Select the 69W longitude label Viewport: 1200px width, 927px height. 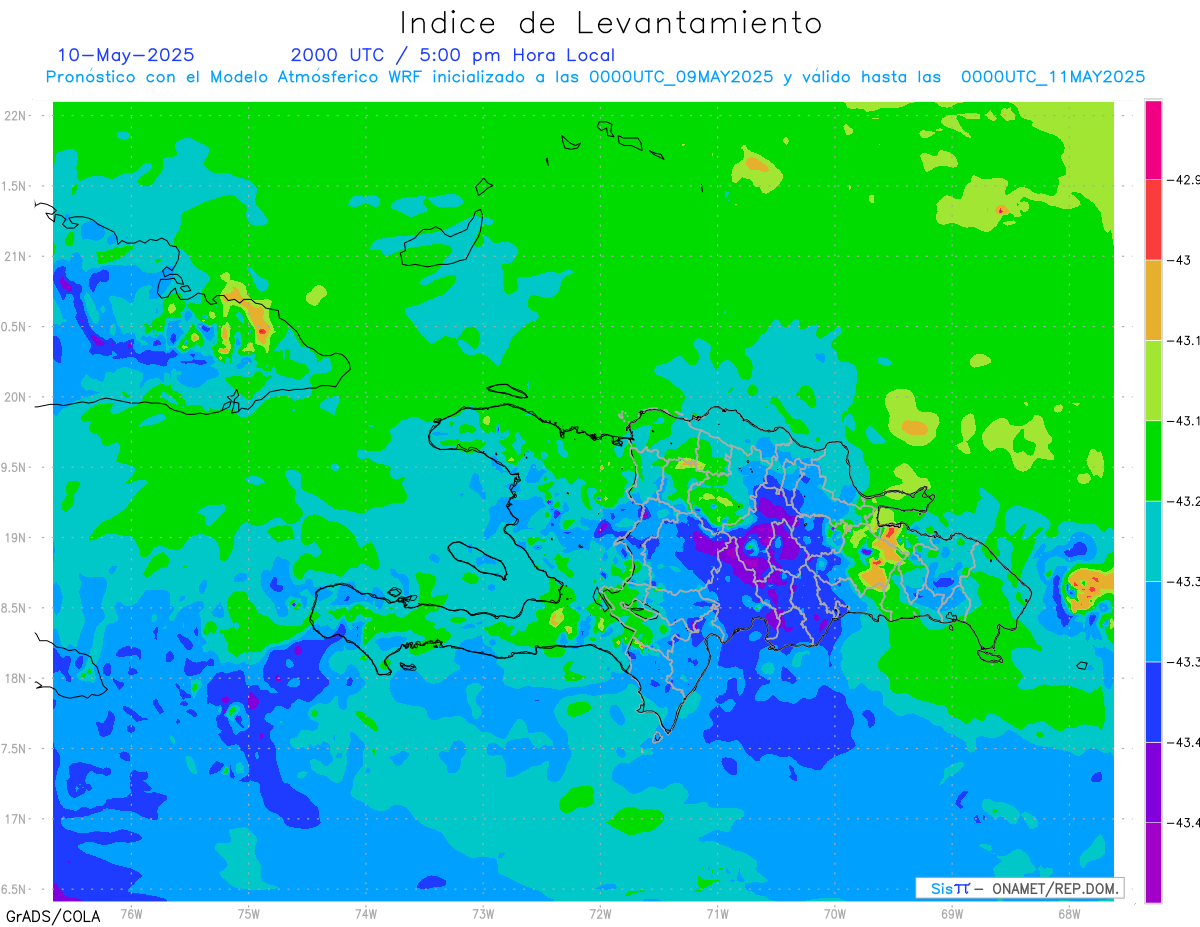(952, 913)
